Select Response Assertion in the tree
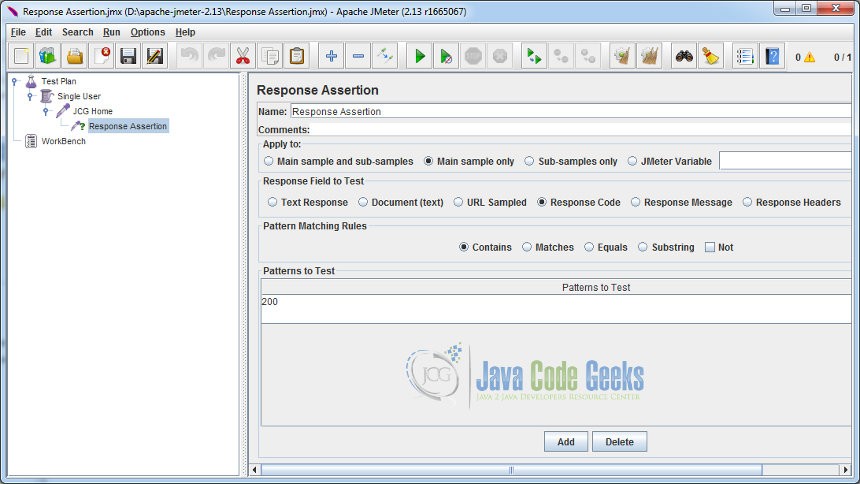The height and width of the screenshot is (484, 860). point(128,126)
